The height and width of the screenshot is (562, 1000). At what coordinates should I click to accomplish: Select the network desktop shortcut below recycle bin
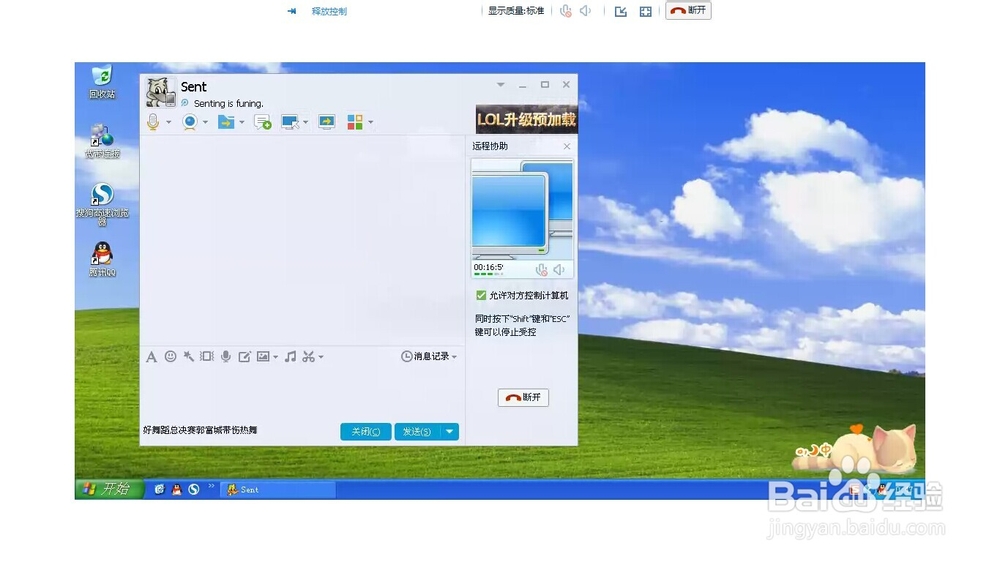click(103, 141)
